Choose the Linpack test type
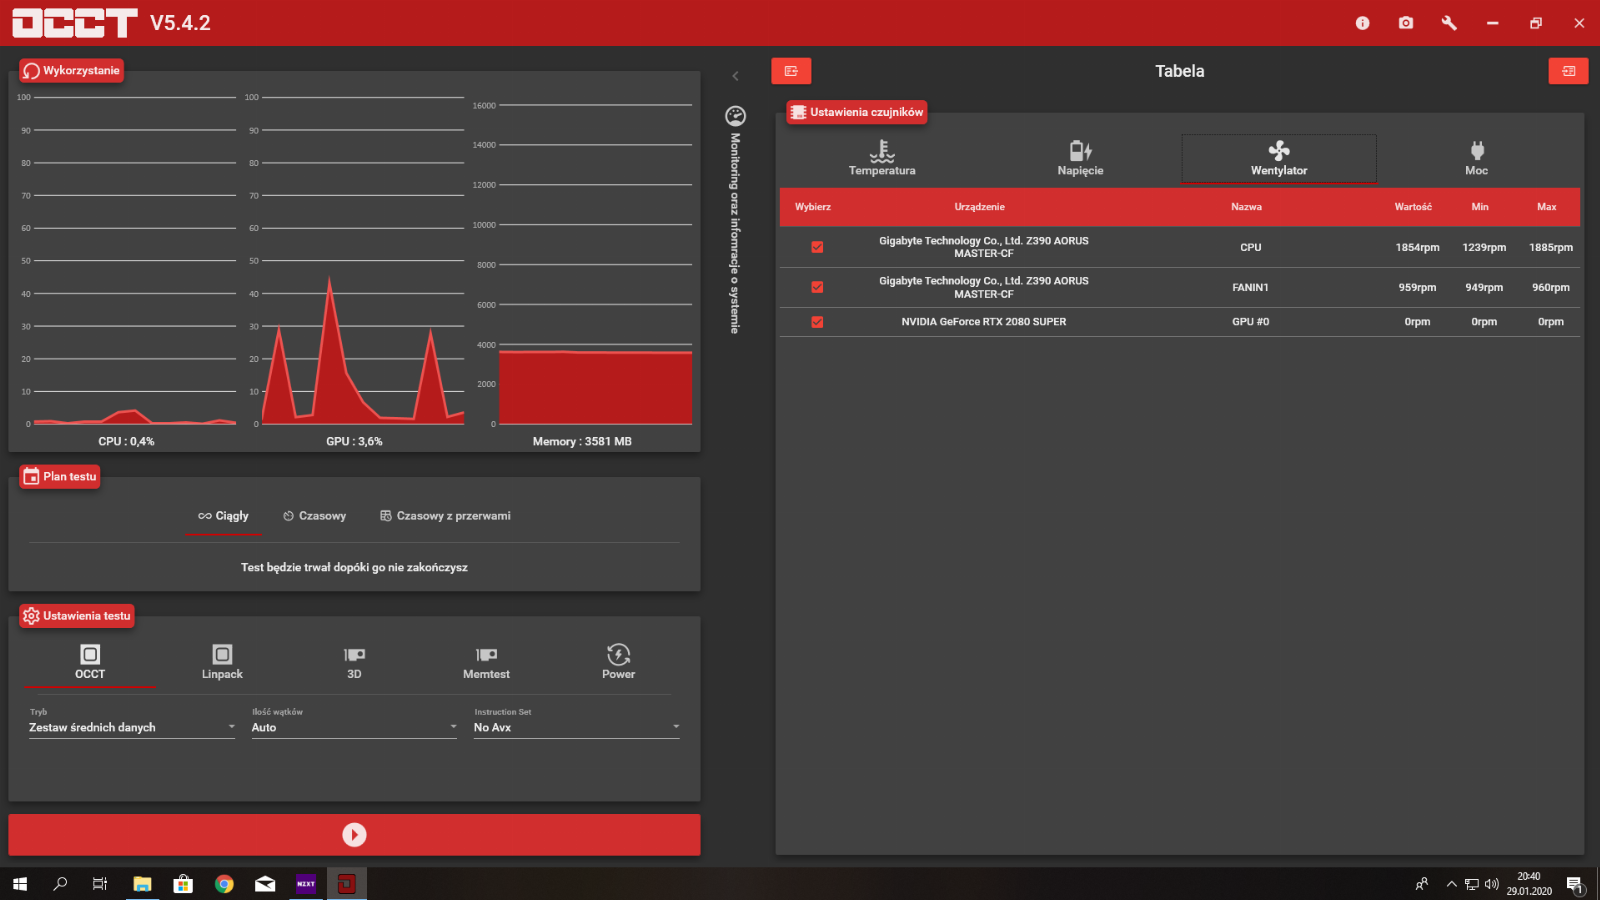The image size is (1600, 900). [x=222, y=662]
